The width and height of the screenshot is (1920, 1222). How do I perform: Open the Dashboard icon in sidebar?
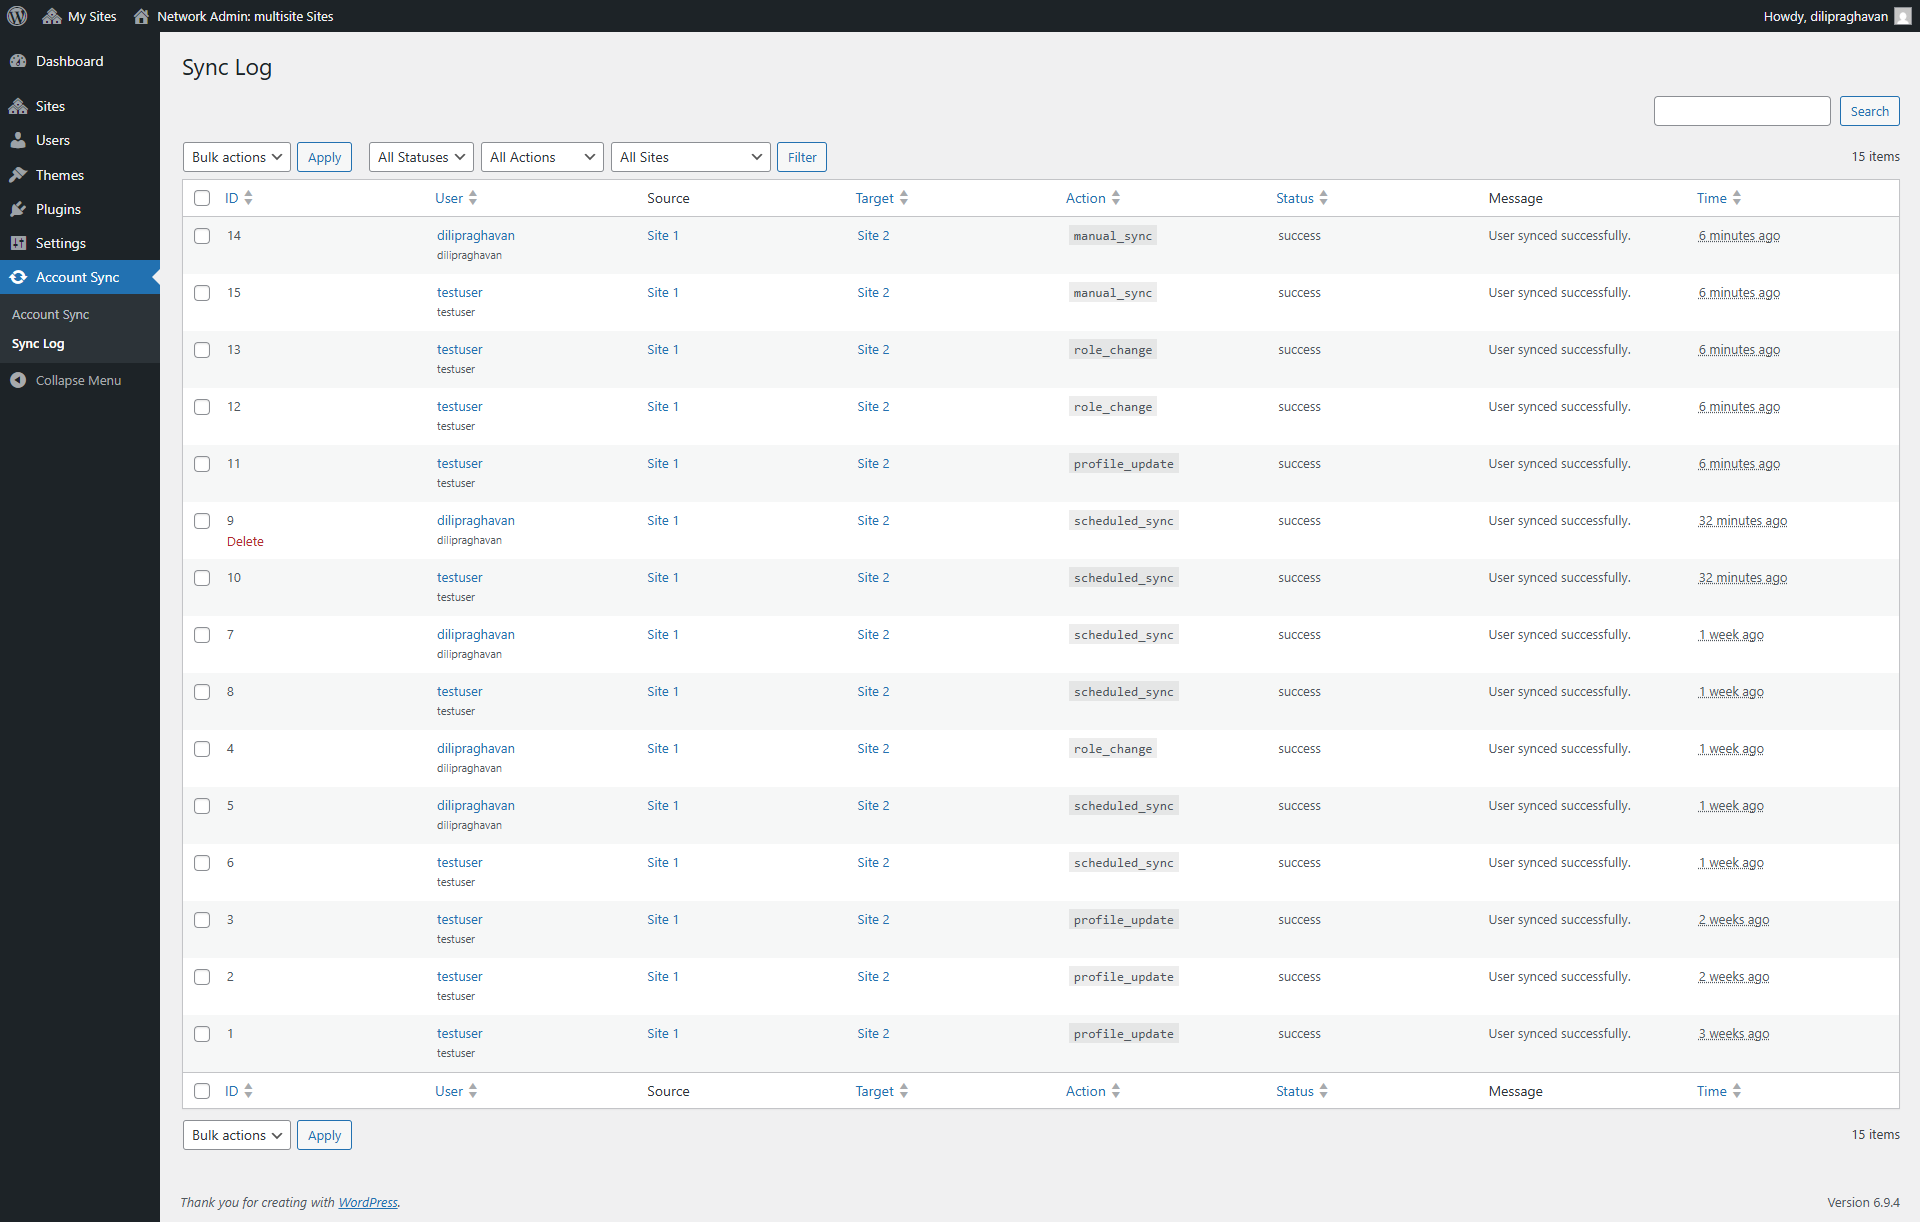(18, 61)
